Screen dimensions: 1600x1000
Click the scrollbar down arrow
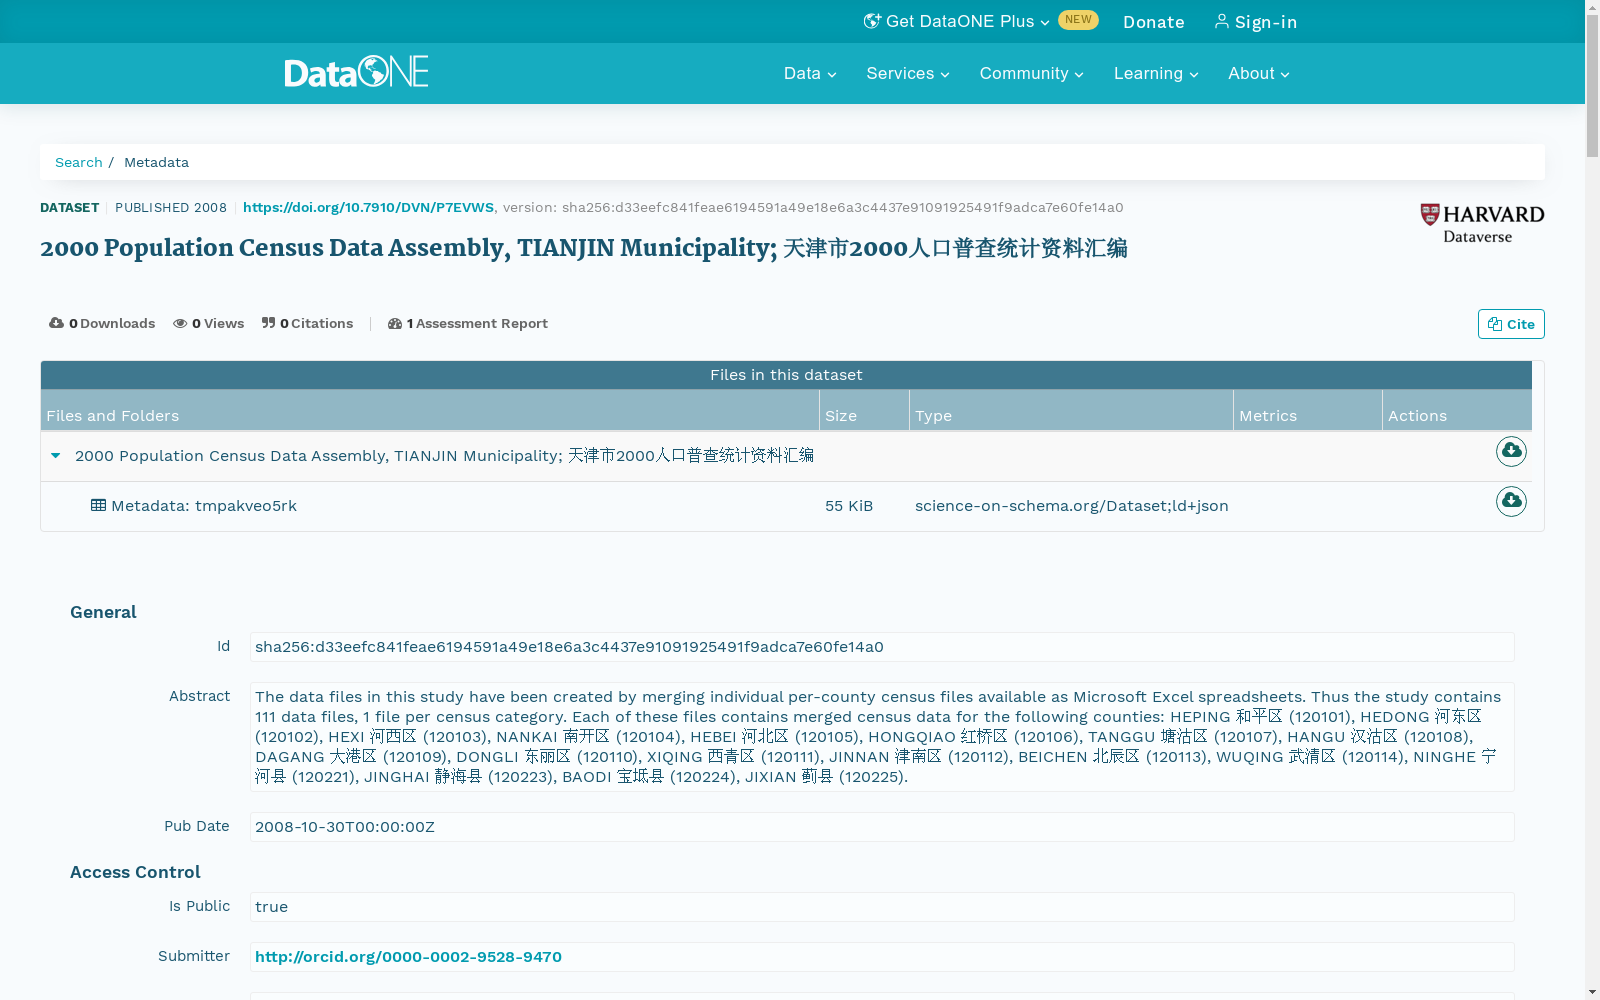tap(1592, 992)
